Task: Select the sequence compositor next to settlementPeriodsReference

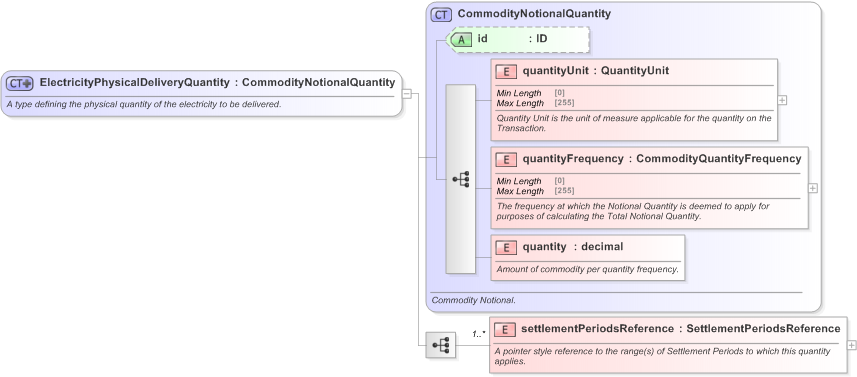Action: 441,345
